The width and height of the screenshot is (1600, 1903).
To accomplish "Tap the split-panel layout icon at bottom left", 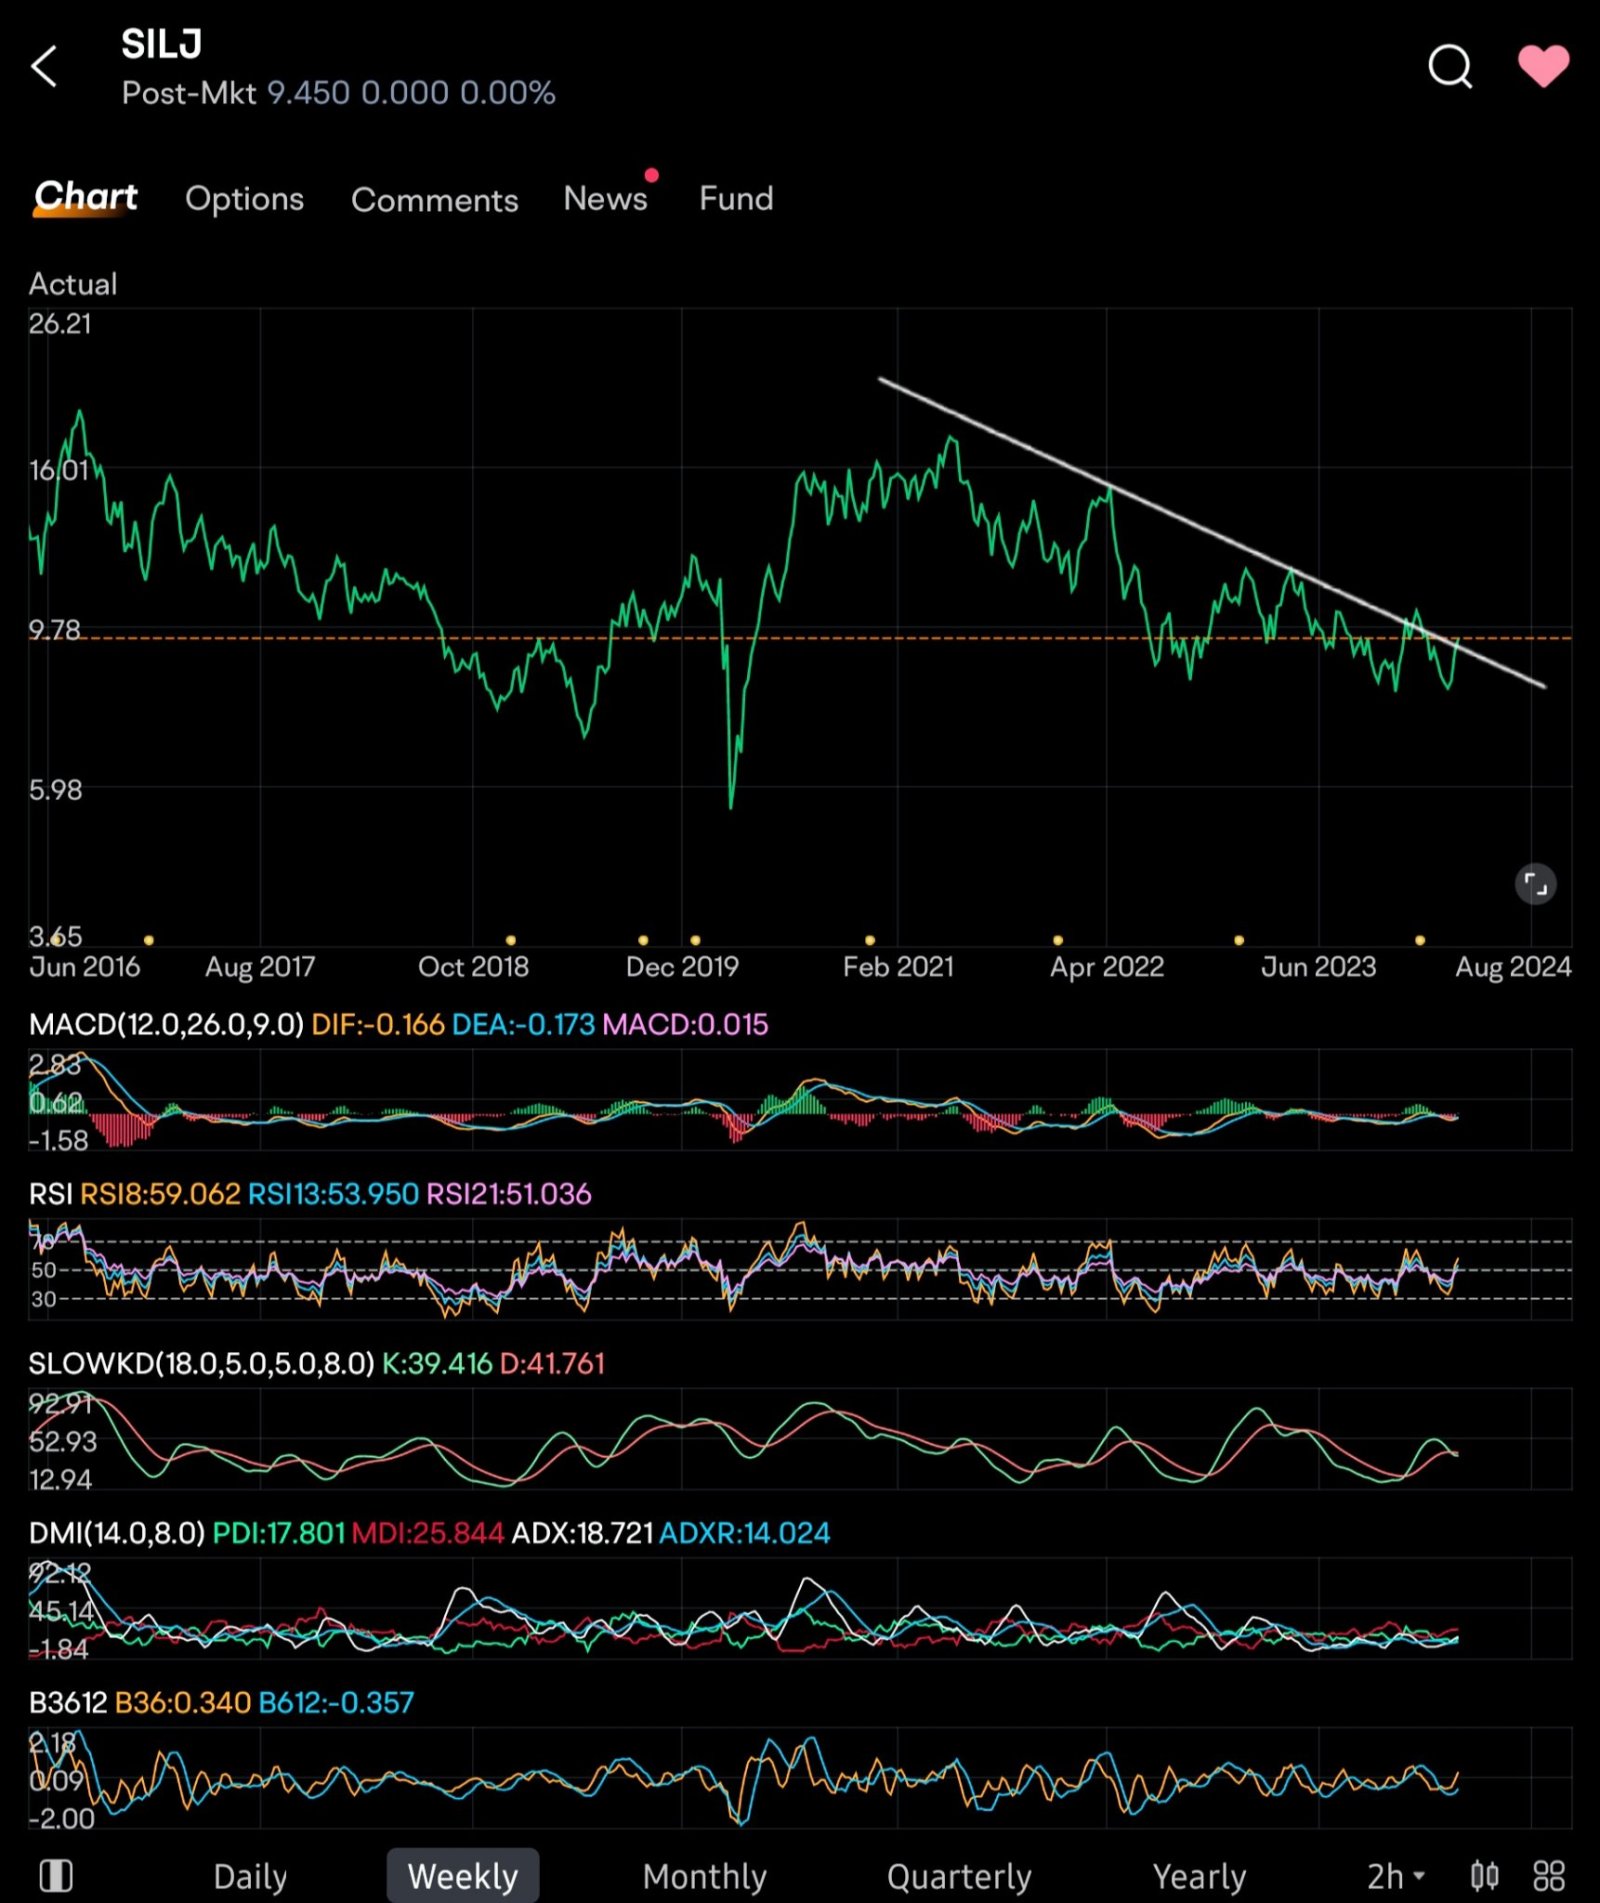I will point(56,1876).
